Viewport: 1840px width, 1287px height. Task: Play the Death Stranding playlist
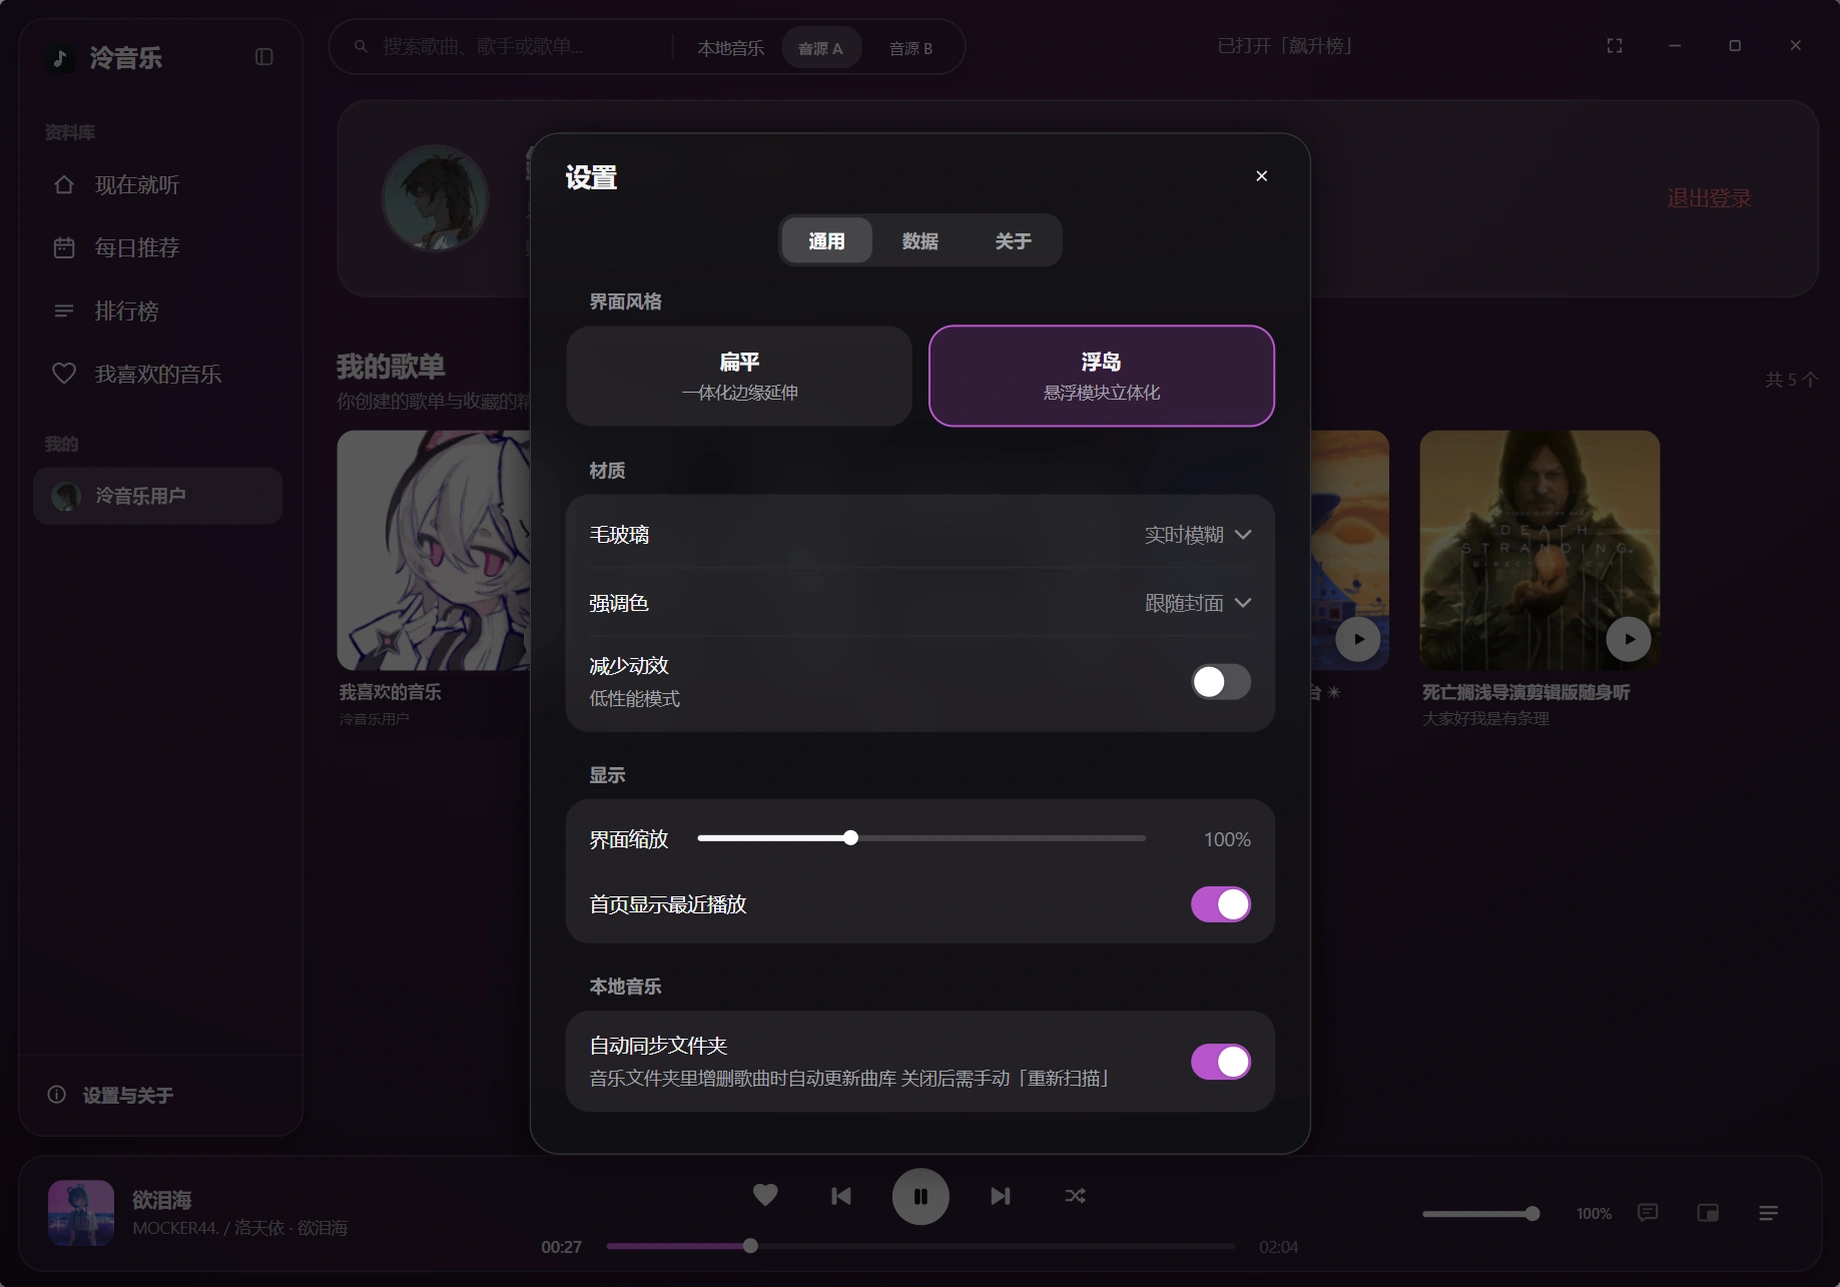[1628, 639]
